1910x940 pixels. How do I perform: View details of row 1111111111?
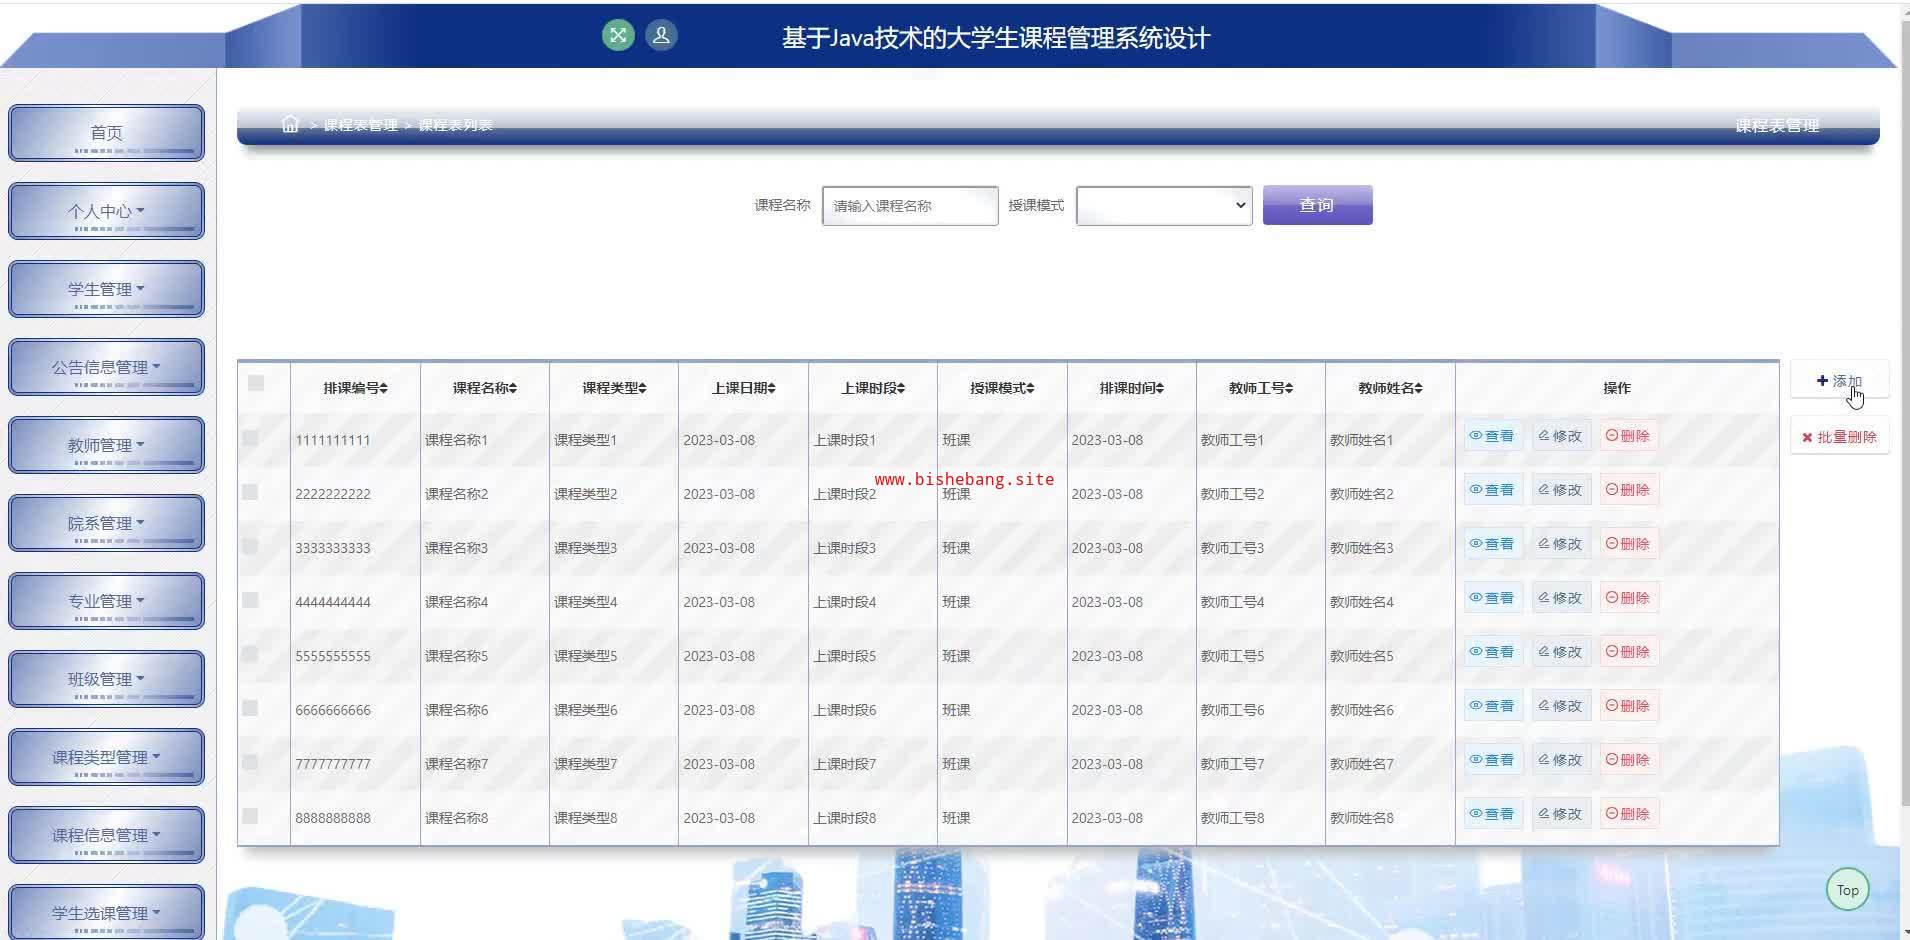(1492, 436)
